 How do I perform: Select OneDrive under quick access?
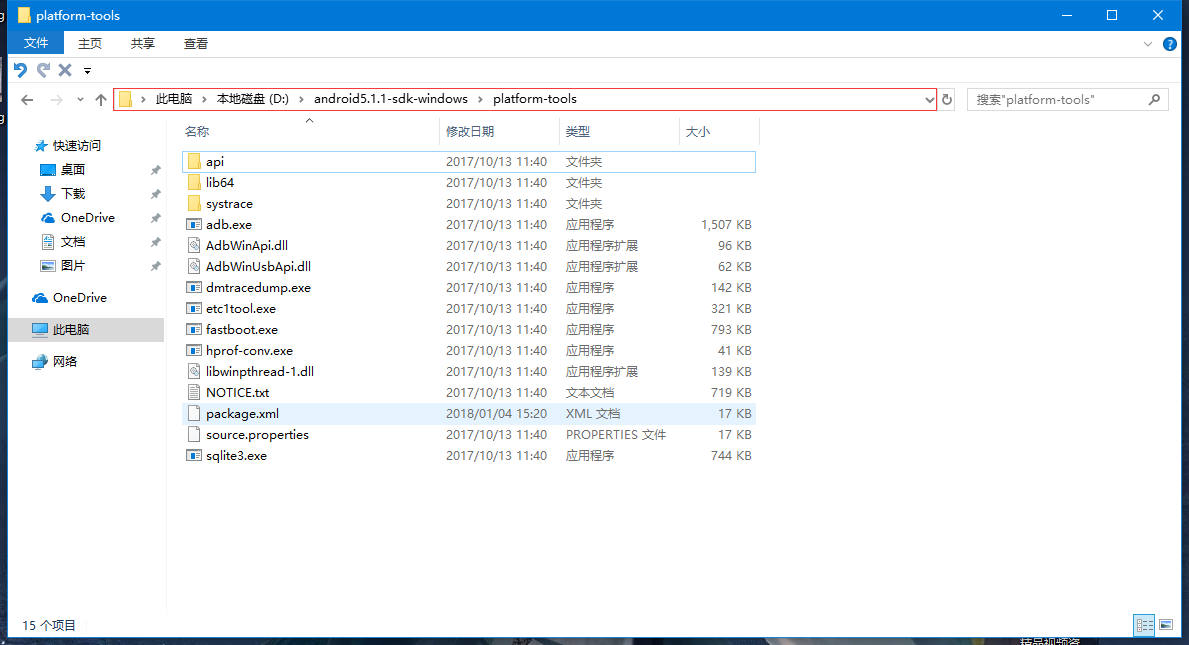pyautogui.click(x=87, y=218)
